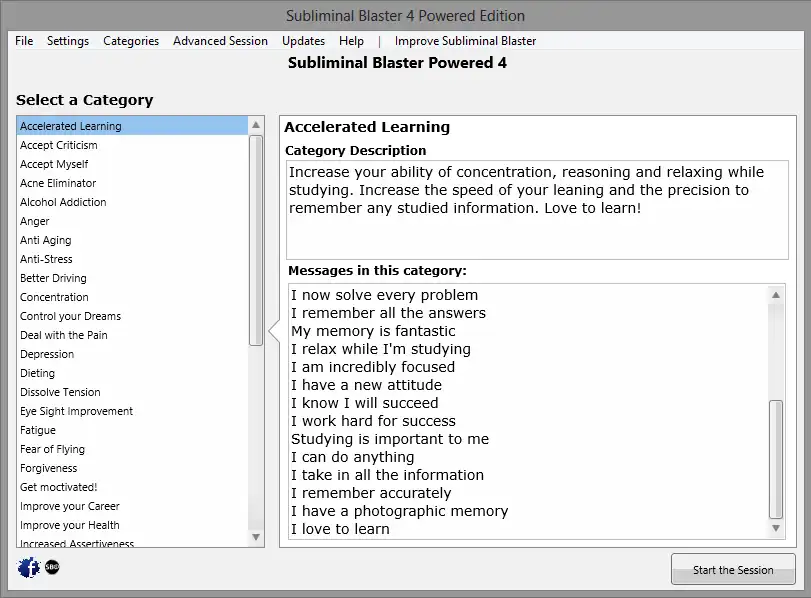Screen dimensions: 811x598
Task: Click category list scroll down arrow
Action: point(256,537)
